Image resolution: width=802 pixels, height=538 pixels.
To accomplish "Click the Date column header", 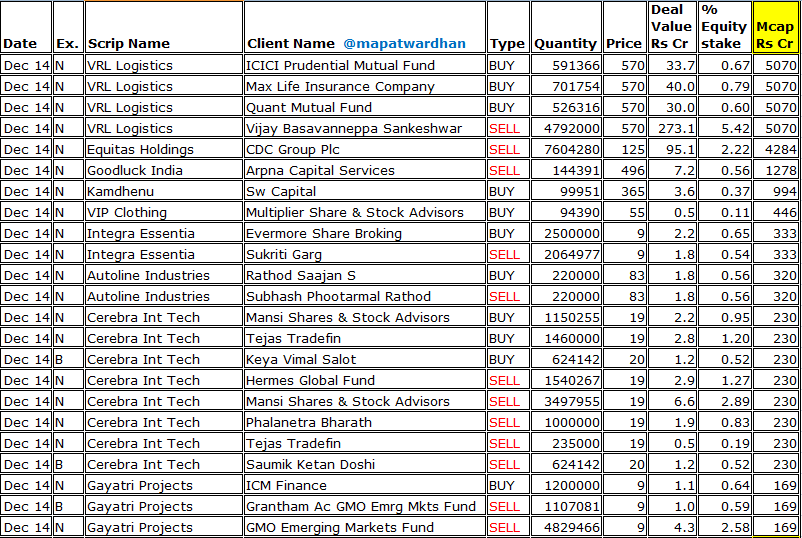I will pyautogui.click(x=26, y=27).
